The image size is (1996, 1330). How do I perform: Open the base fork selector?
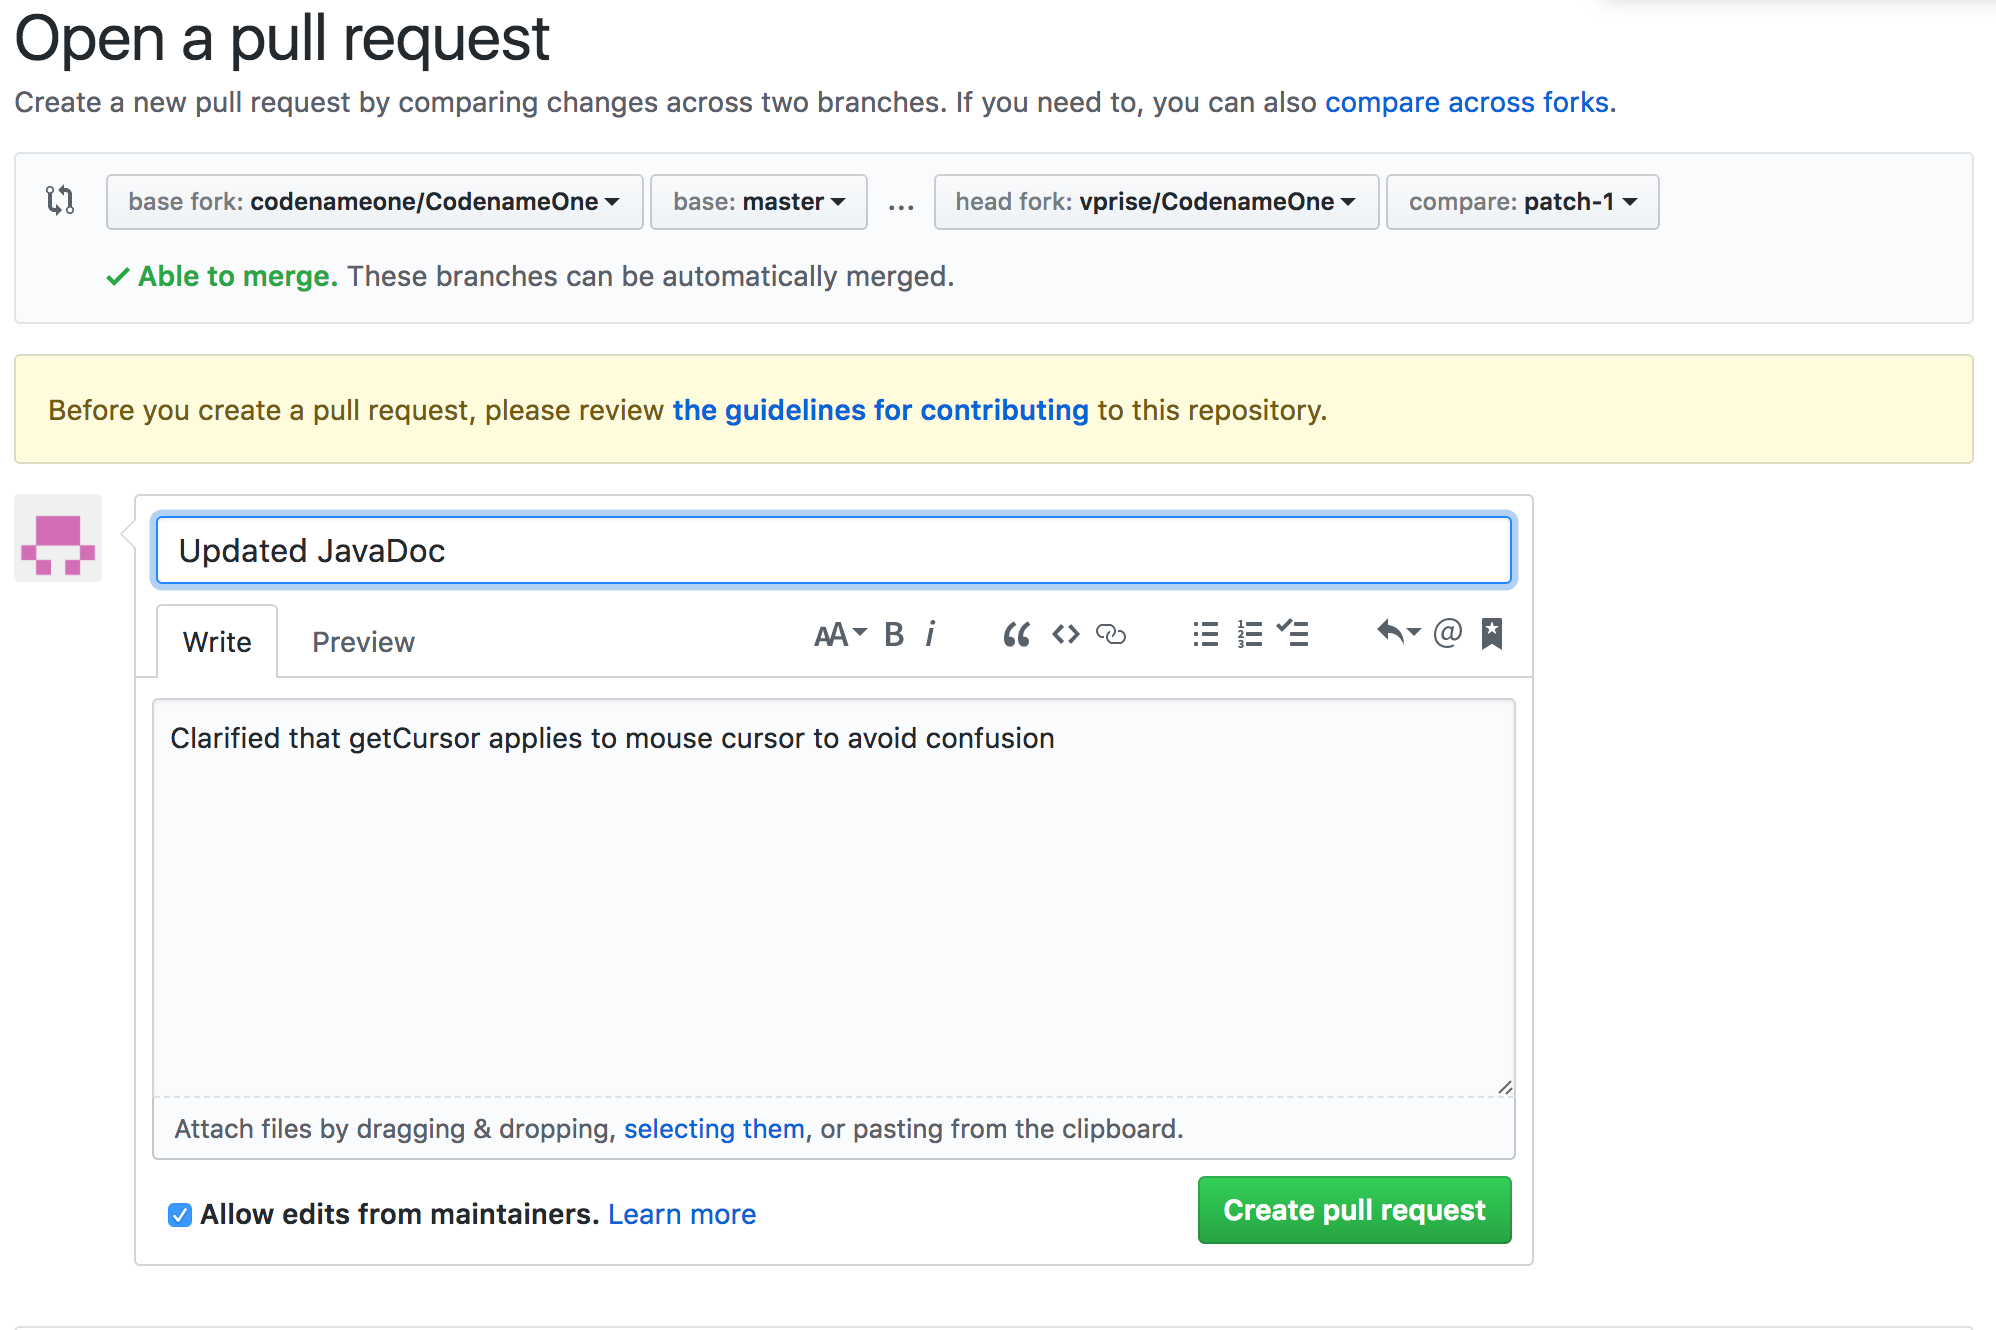pyautogui.click(x=374, y=201)
